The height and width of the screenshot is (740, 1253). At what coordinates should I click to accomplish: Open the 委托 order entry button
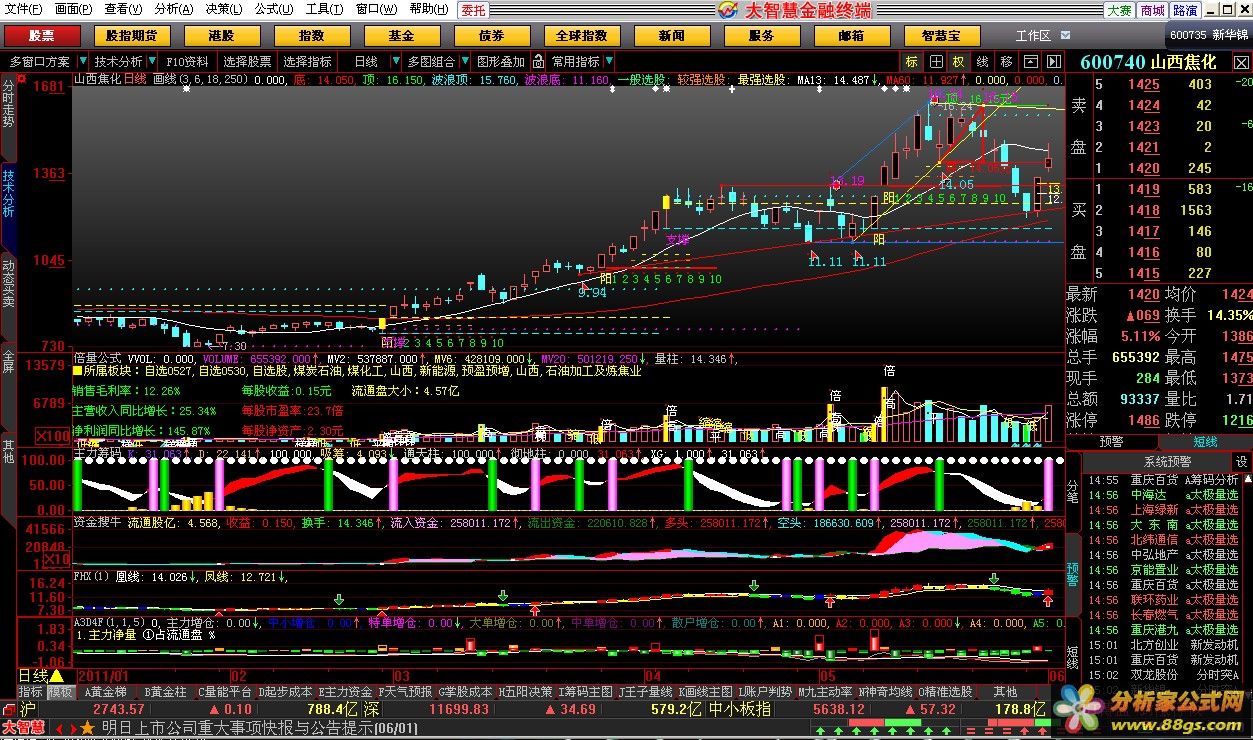pyautogui.click(x=473, y=10)
